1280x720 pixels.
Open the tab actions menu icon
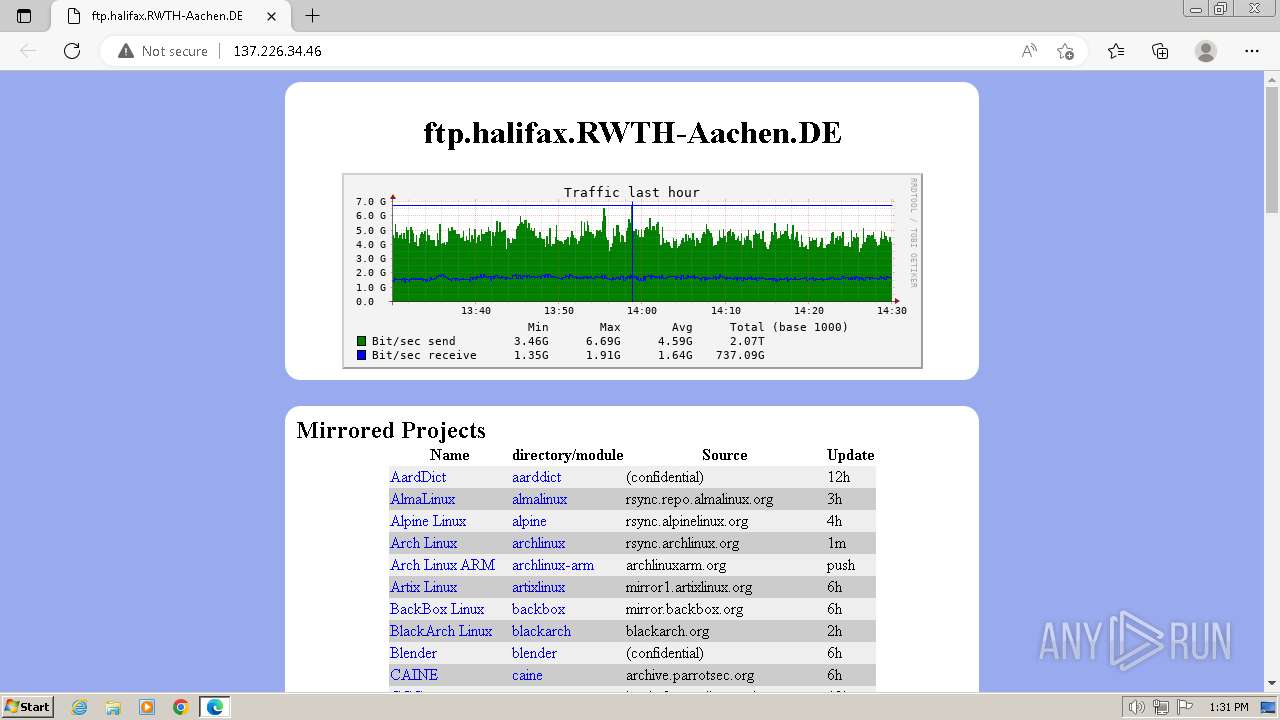pyautogui.click(x=25, y=16)
